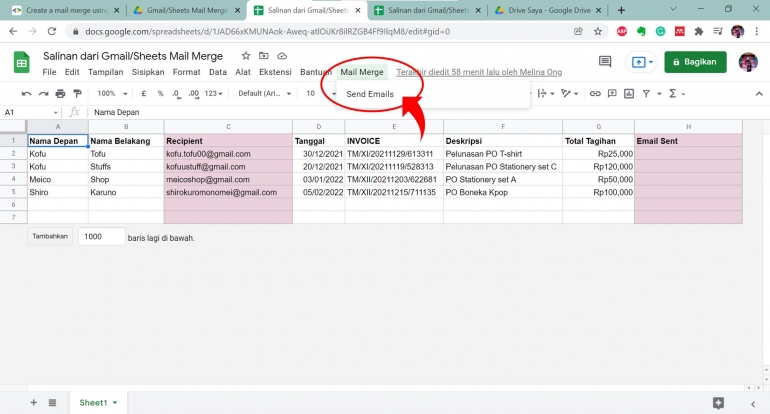Open the Sisipkan menu
The height and width of the screenshot is (414, 770).
point(148,72)
